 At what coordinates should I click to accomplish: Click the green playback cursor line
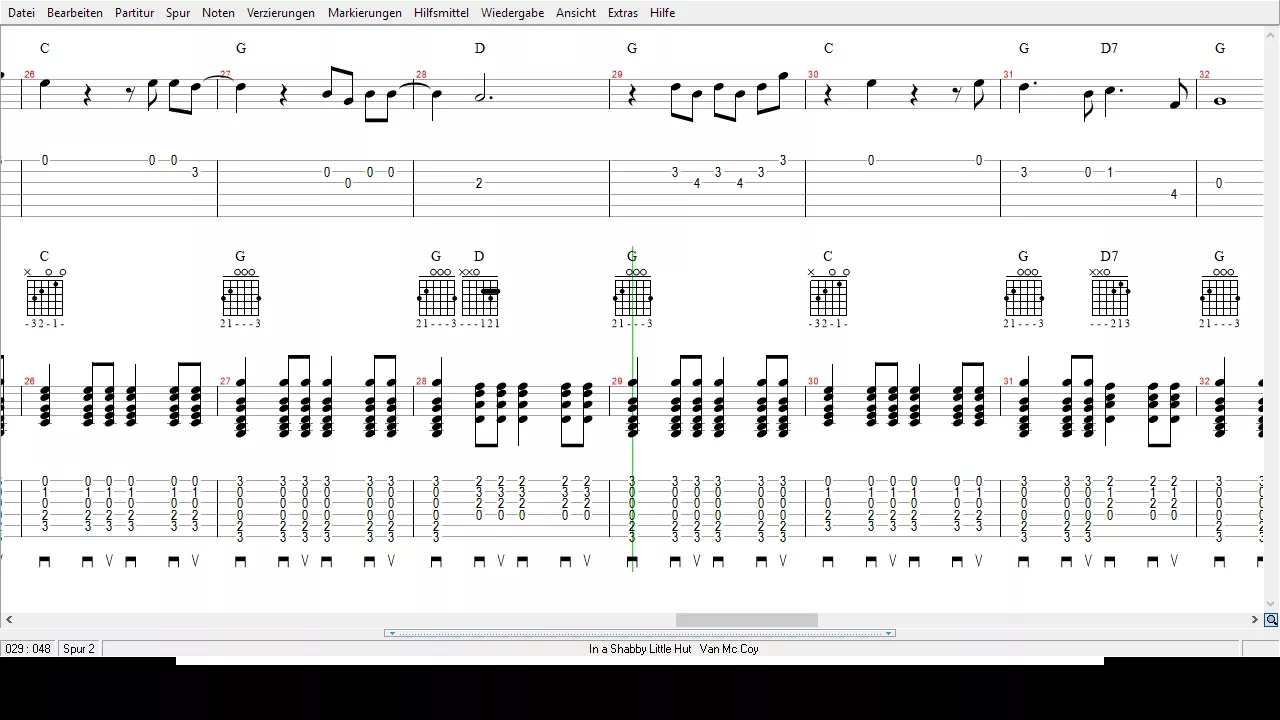pos(633,410)
